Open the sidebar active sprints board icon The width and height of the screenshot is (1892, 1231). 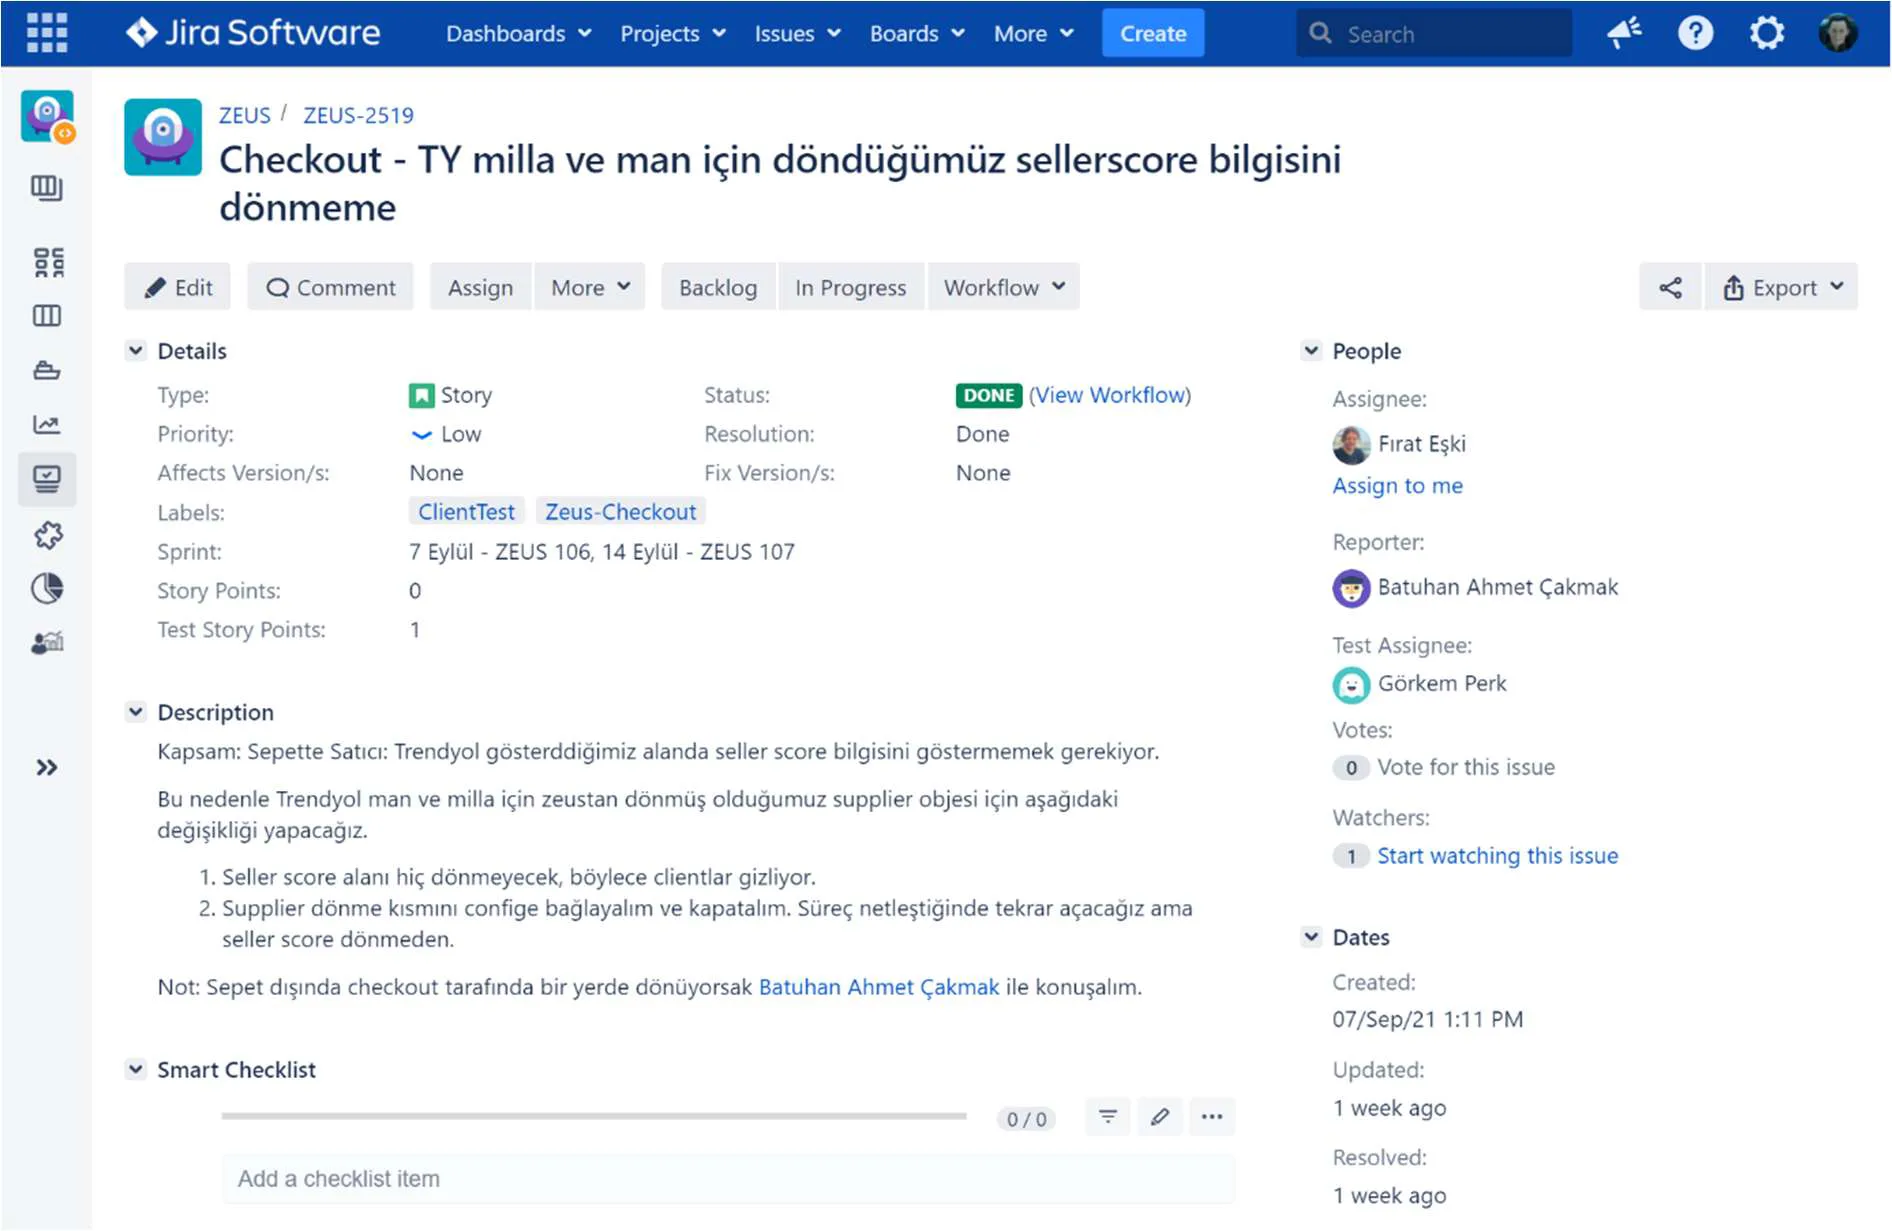click(47, 316)
